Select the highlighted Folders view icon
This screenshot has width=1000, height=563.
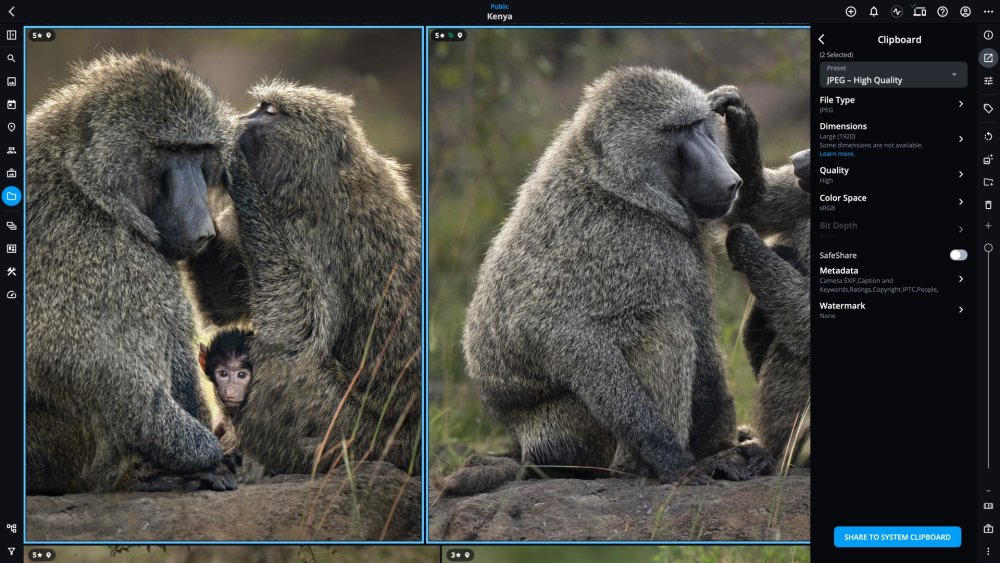point(11,196)
